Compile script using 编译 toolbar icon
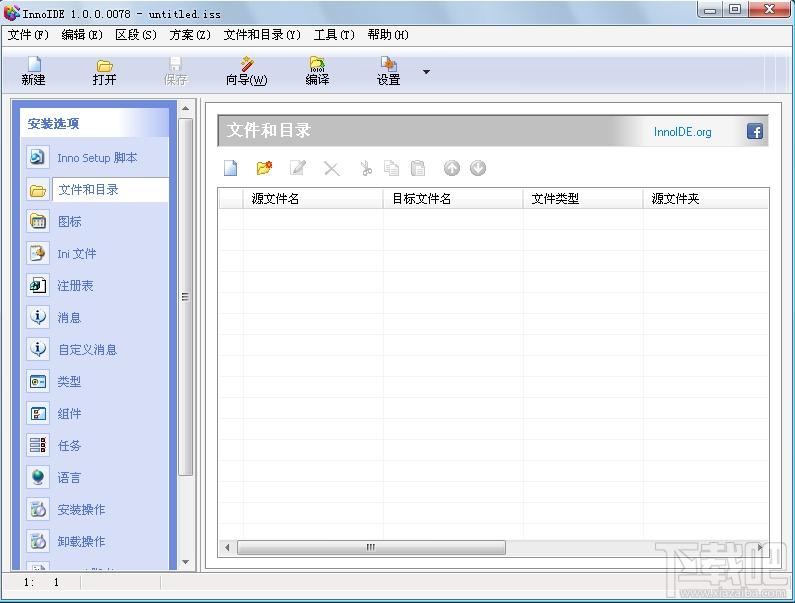This screenshot has width=795, height=603. [317, 71]
